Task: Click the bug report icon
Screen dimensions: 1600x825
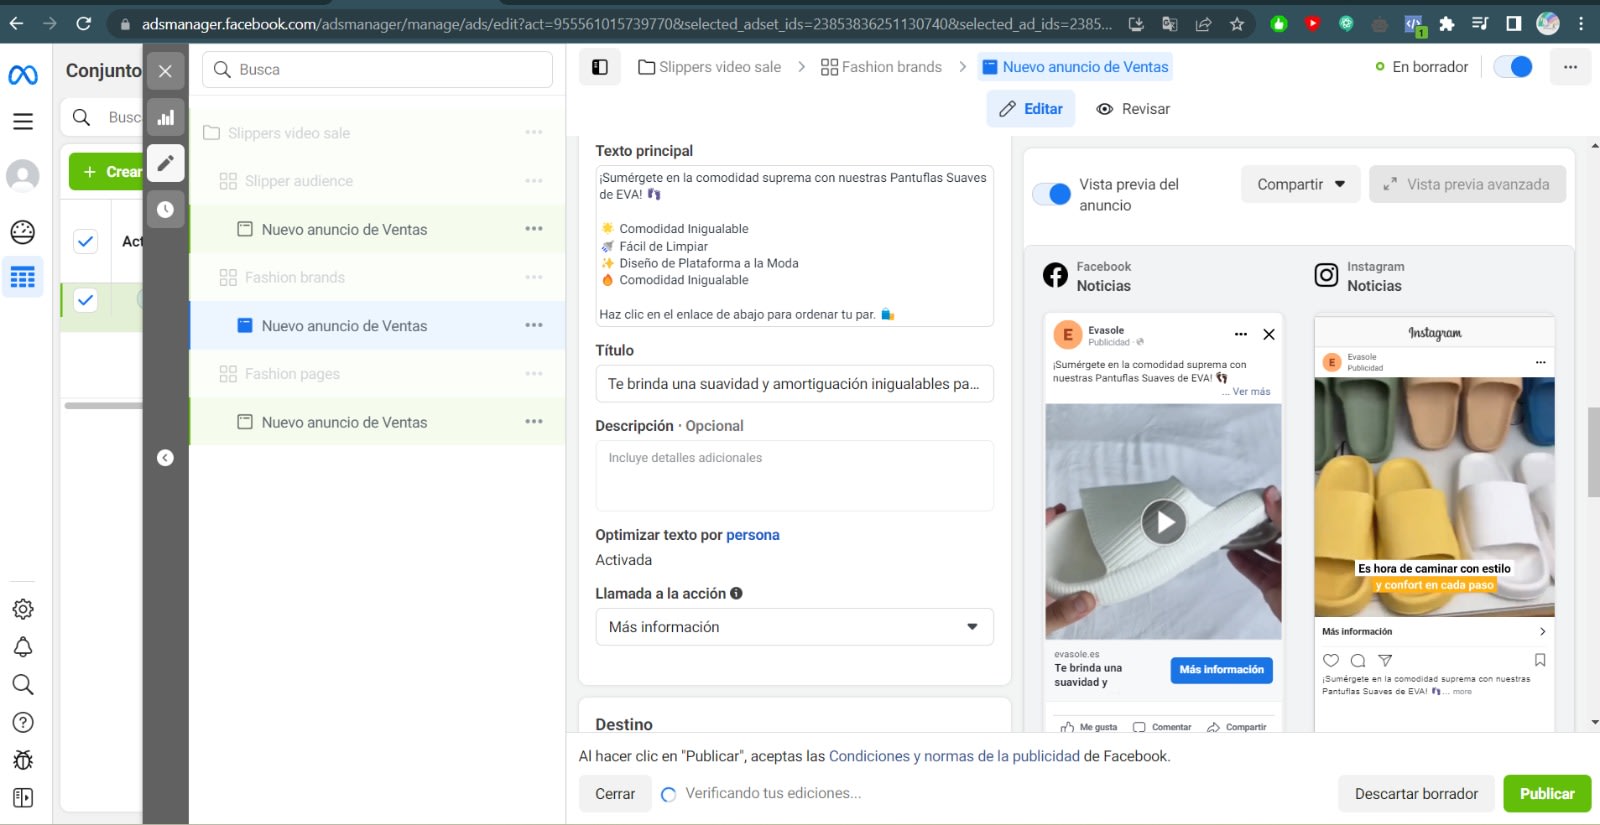Action: pyautogui.click(x=23, y=760)
